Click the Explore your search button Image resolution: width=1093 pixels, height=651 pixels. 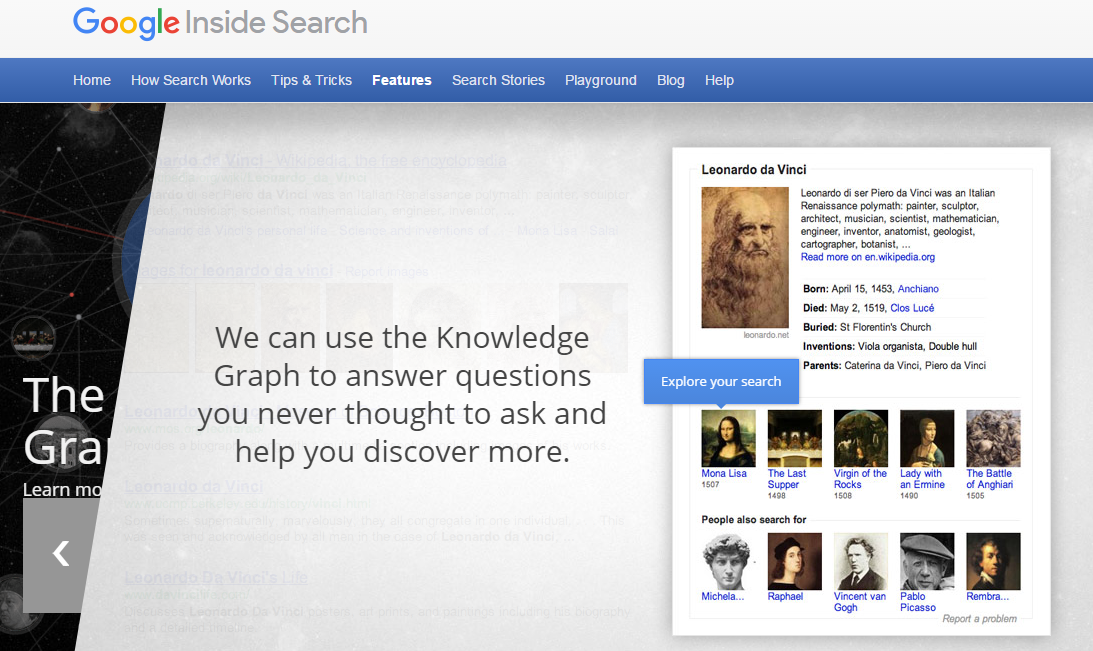point(721,381)
